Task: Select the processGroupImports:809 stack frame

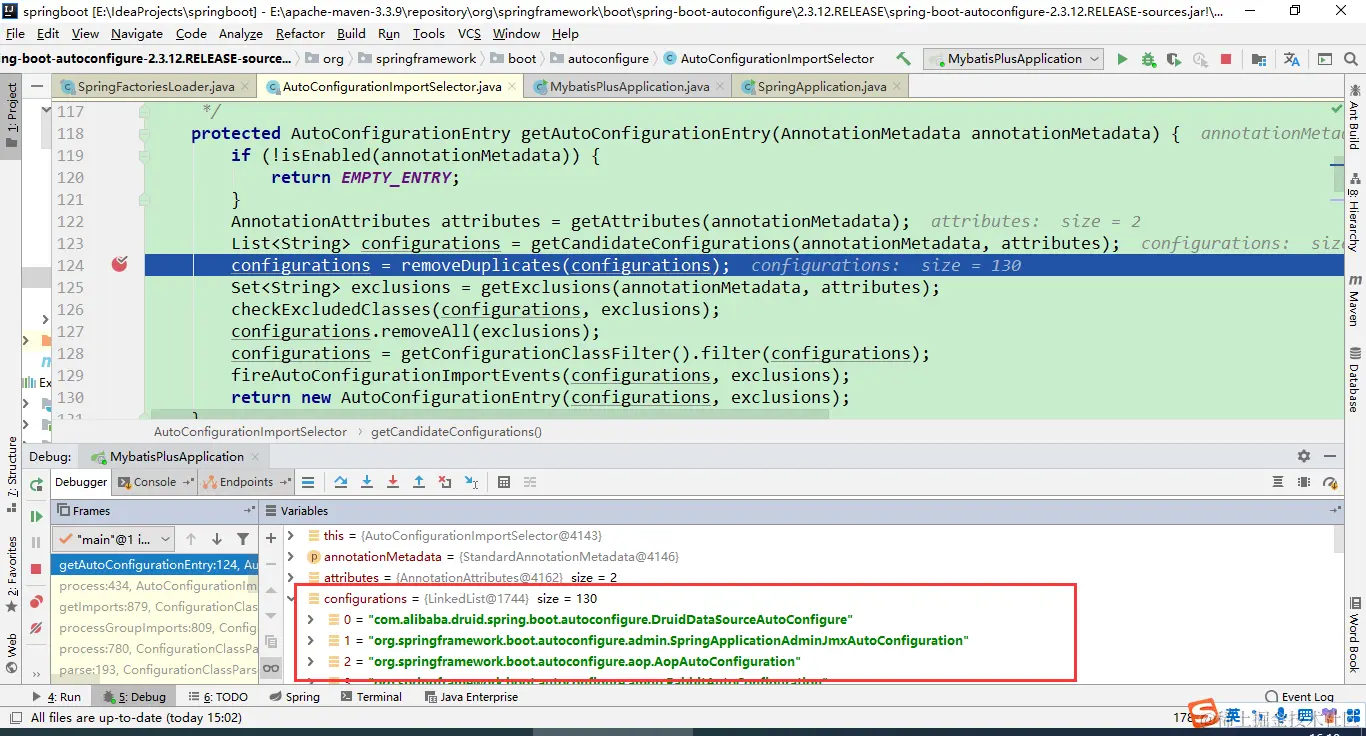Action: click(x=157, y=628)
